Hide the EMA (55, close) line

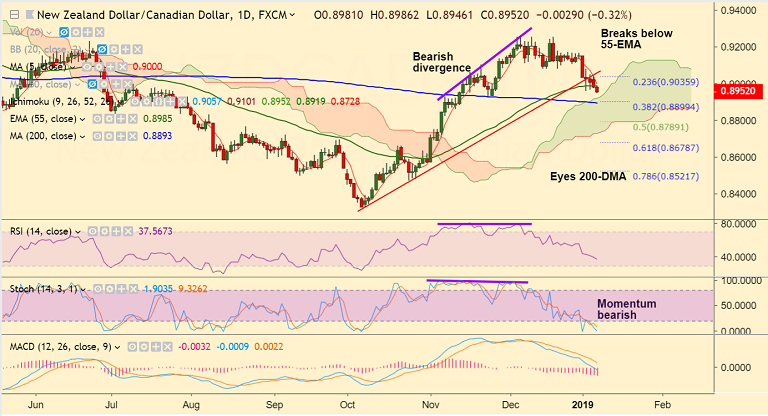[97, 119]
